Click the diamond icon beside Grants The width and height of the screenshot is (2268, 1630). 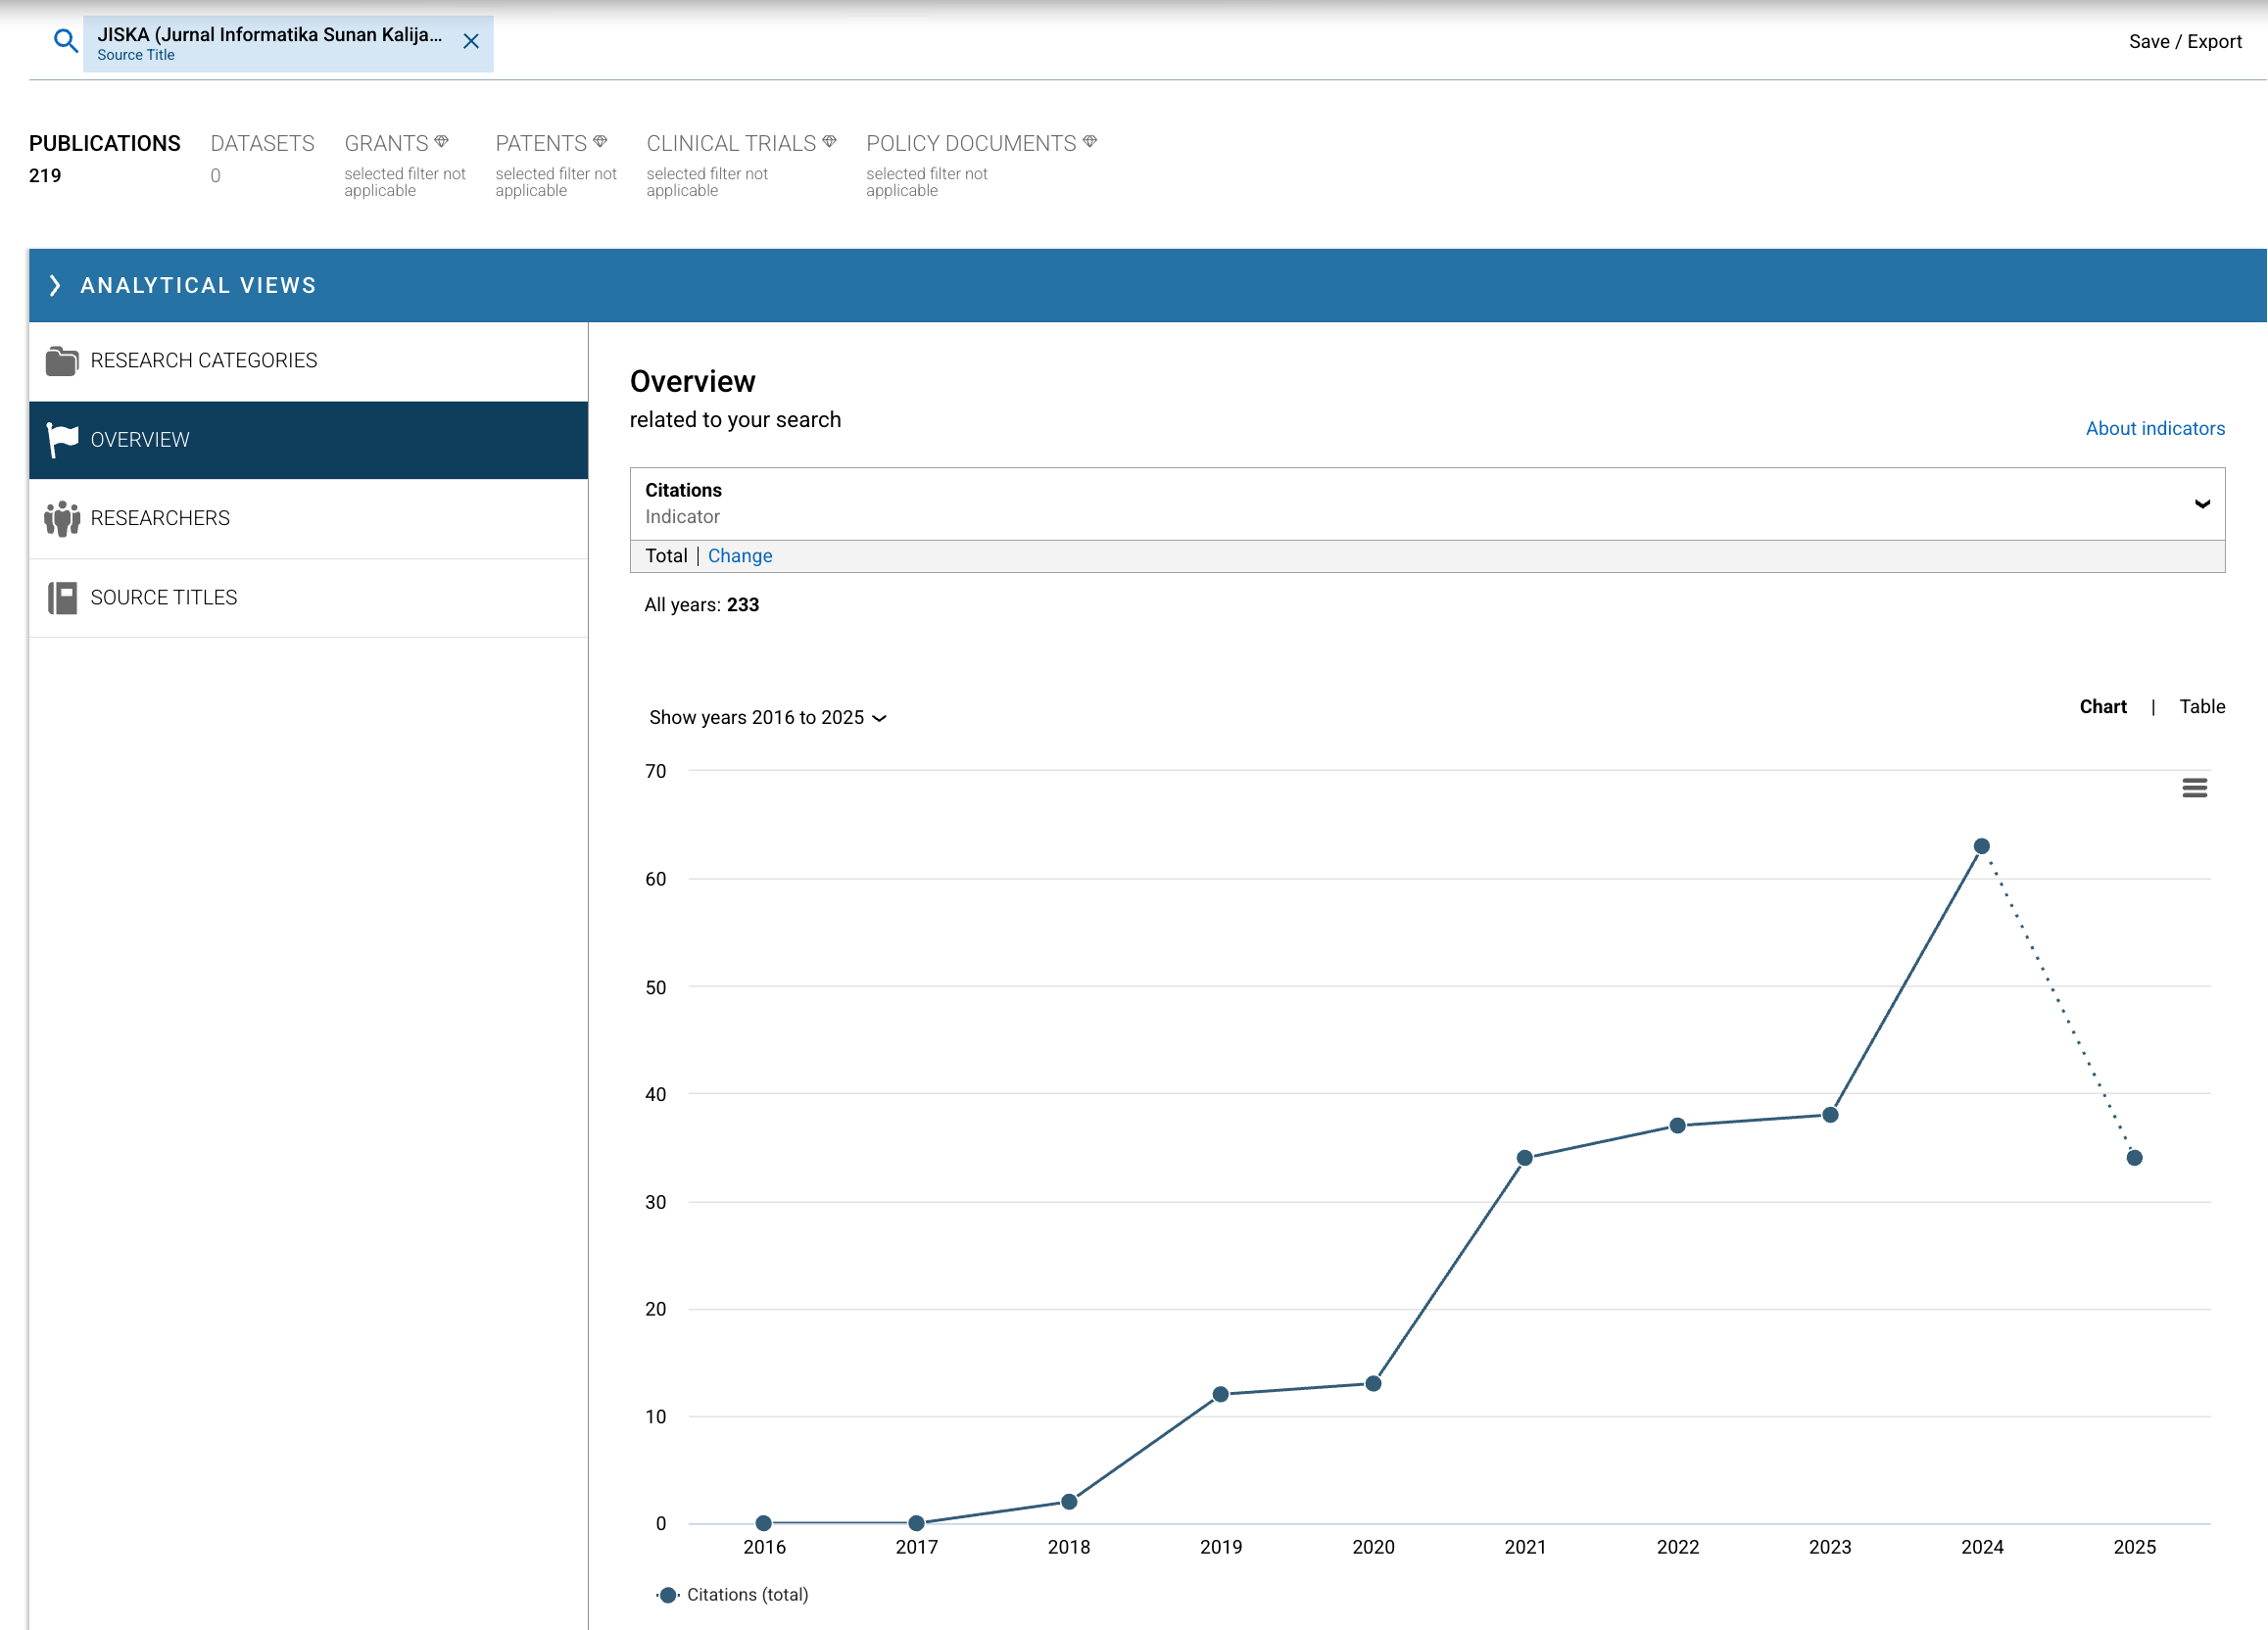pos(441,142)
